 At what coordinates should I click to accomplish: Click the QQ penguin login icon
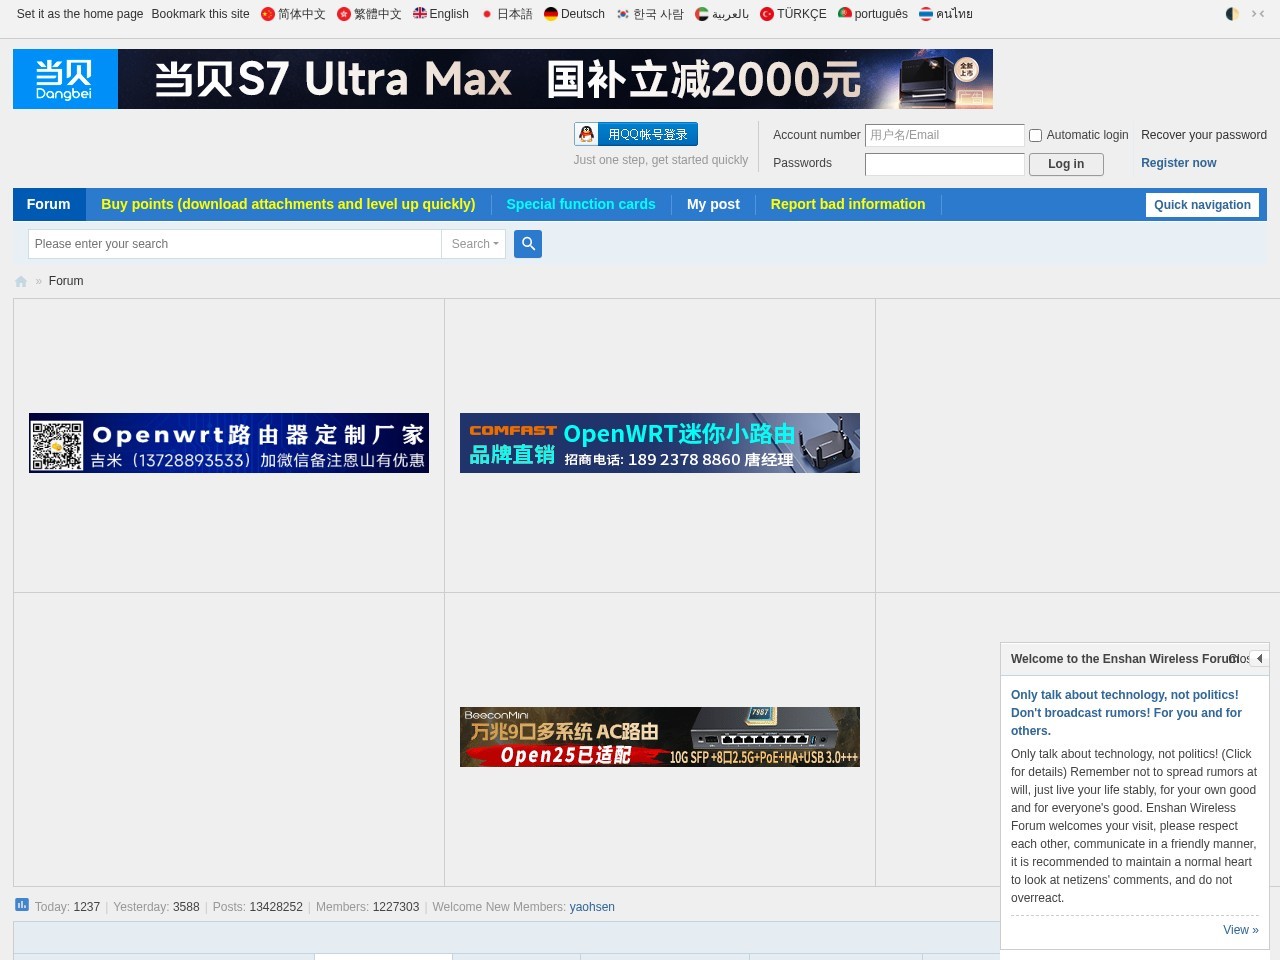click(587, 134)
